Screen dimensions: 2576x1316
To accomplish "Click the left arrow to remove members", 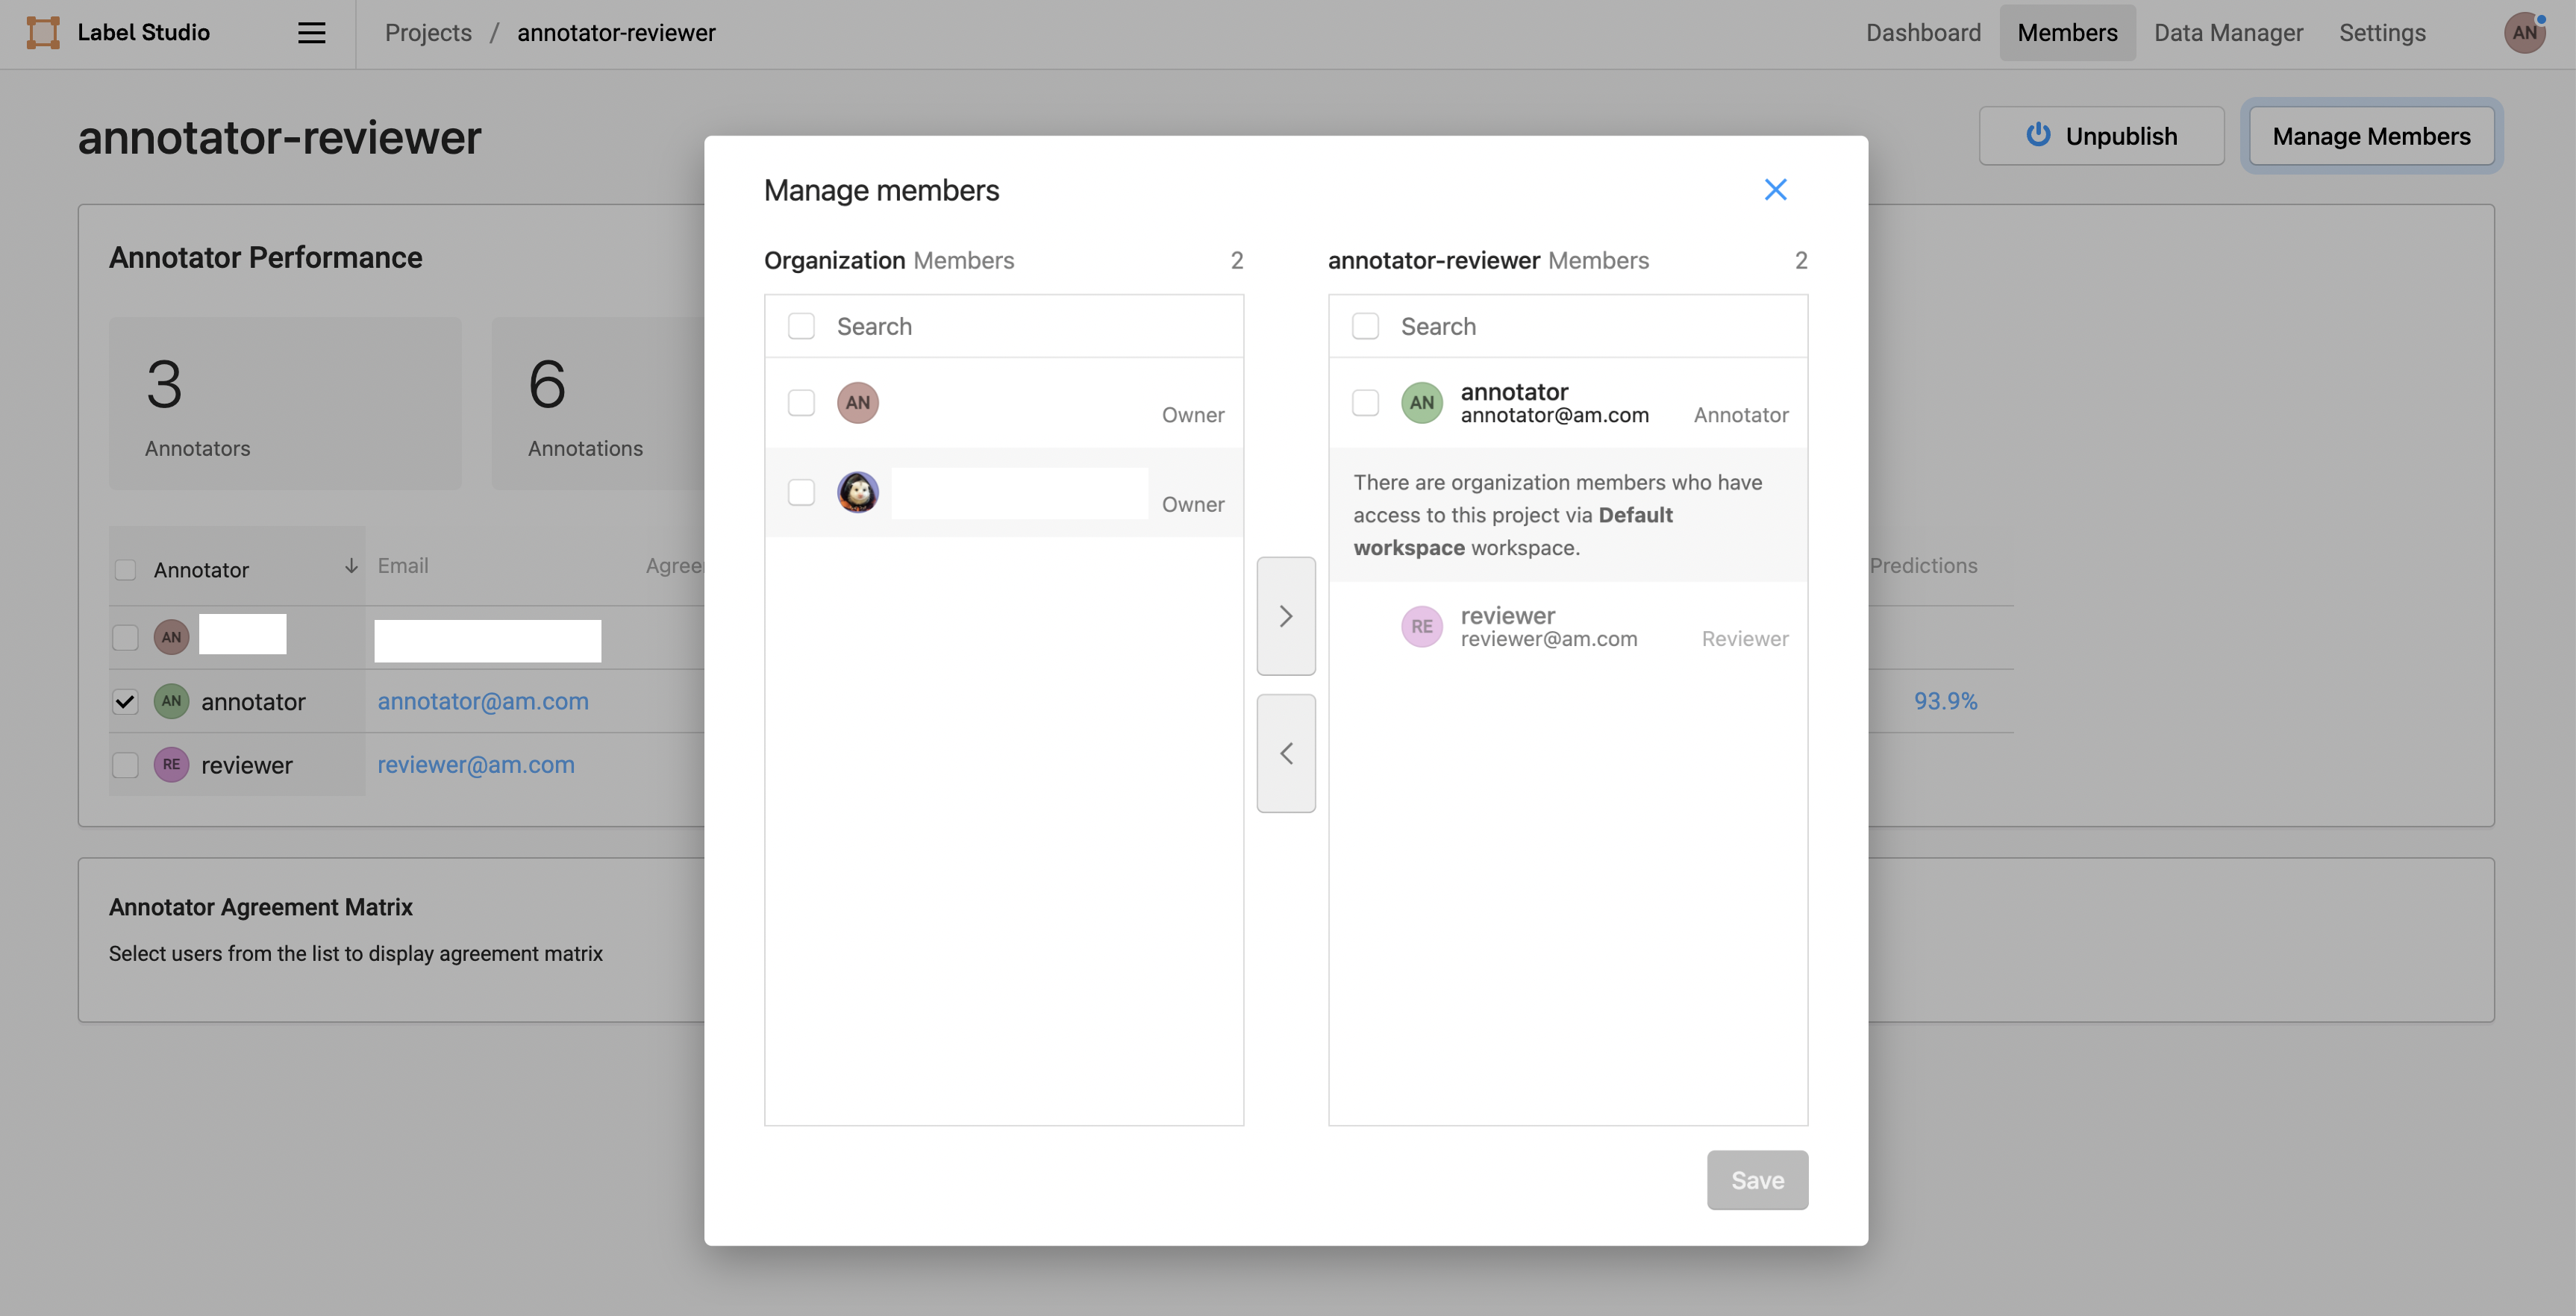I will pos(1286,753).
